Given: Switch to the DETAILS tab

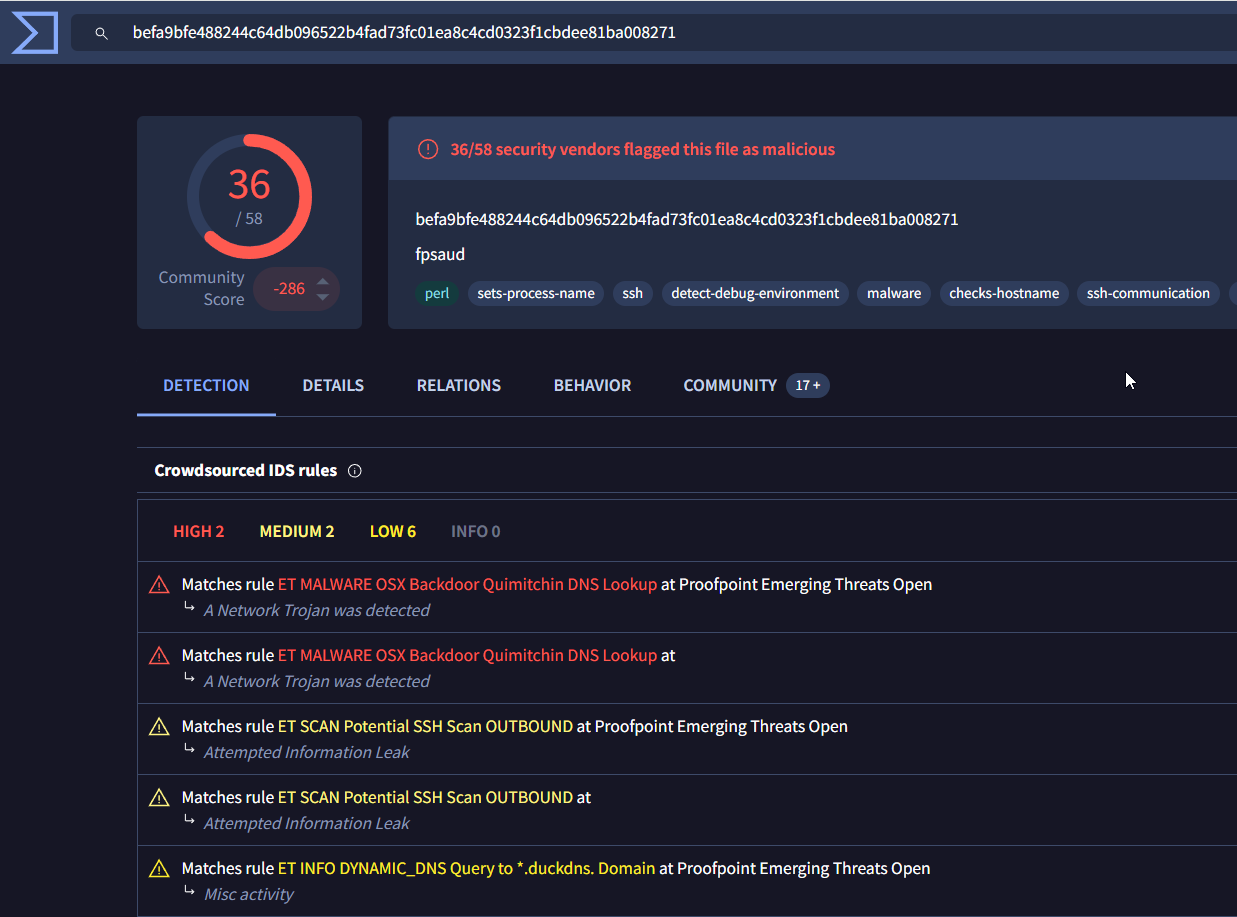Looking at the screenshot, I should (333, 385).
